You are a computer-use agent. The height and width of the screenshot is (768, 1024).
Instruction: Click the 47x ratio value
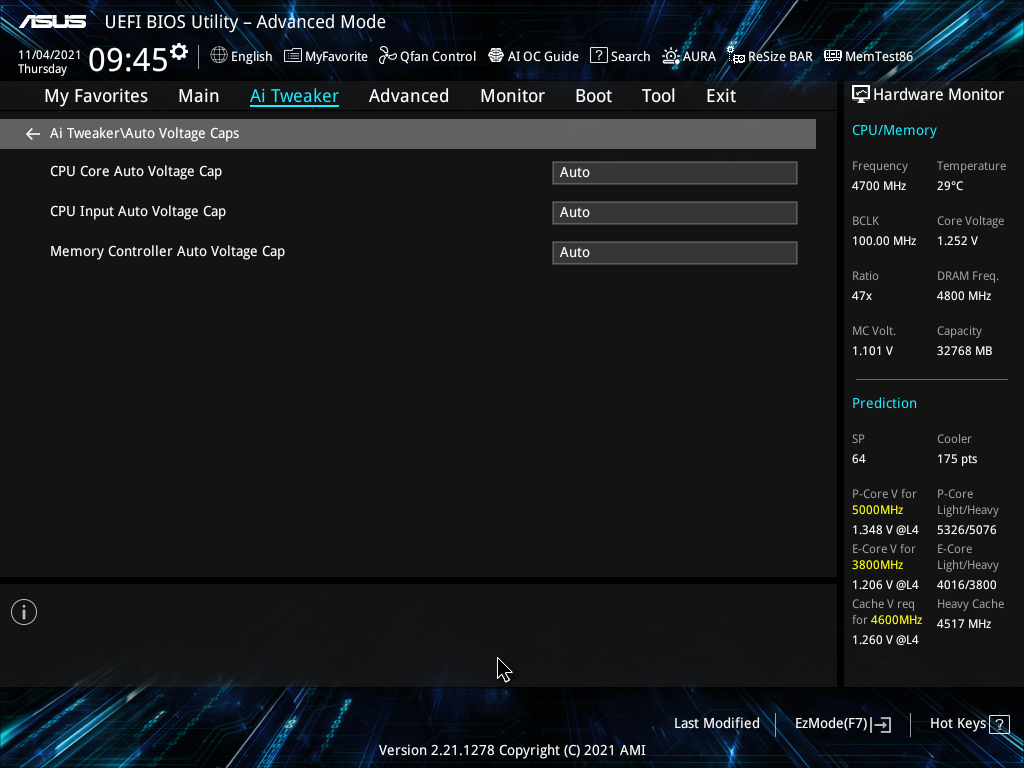click(861, 296)
